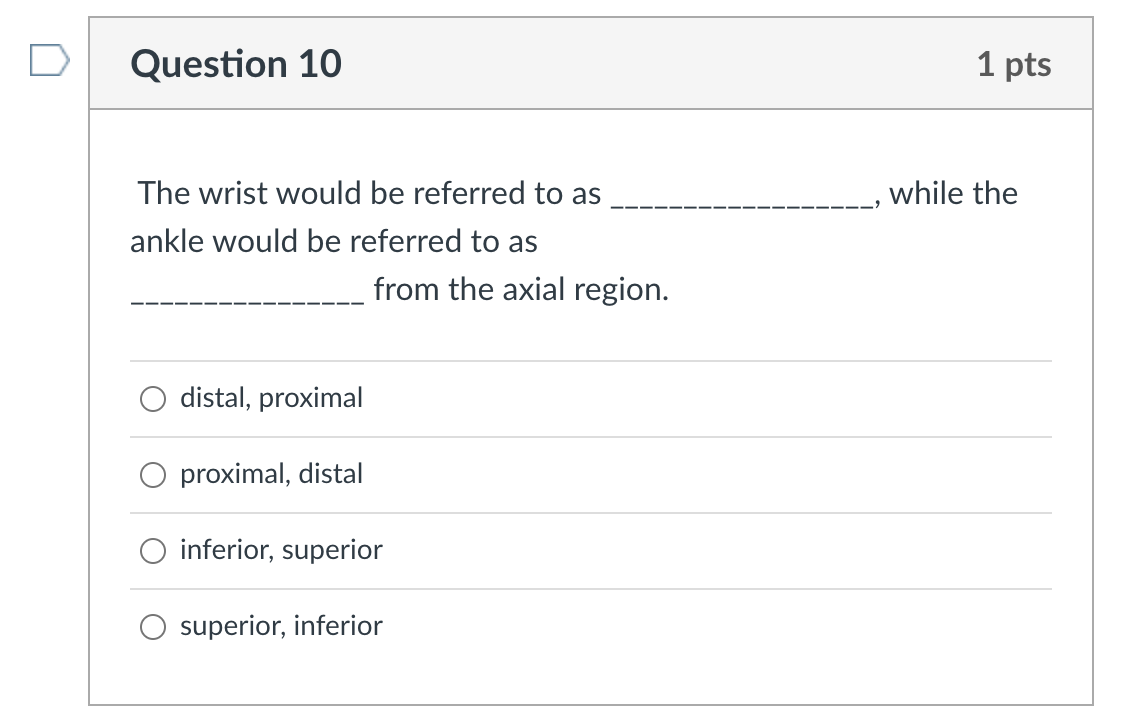Pick the "superior, inferior" radio button
Viewport: 1128px width, 724px height.
pyautogui.click(x=153, y=627)
